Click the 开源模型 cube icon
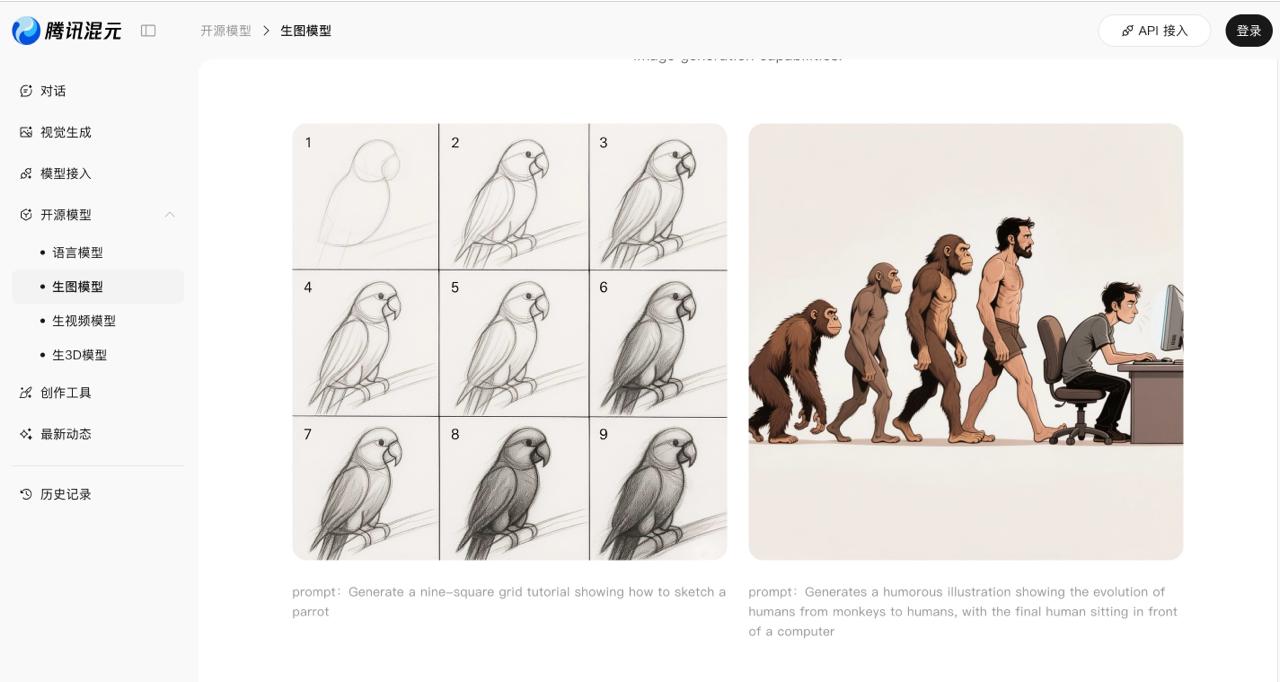This screenshot has height=682, width=1280. (x=26, y=215)
